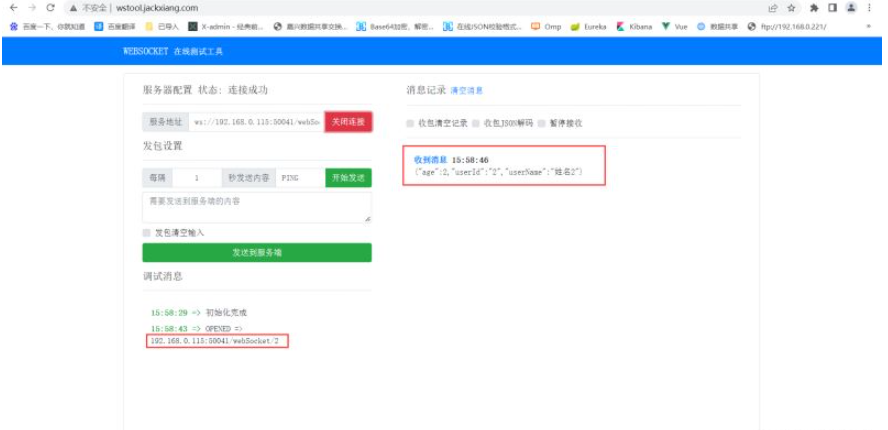Click the 发包设置 heading
The image size is (888, 430).
(x=163, y=146)
